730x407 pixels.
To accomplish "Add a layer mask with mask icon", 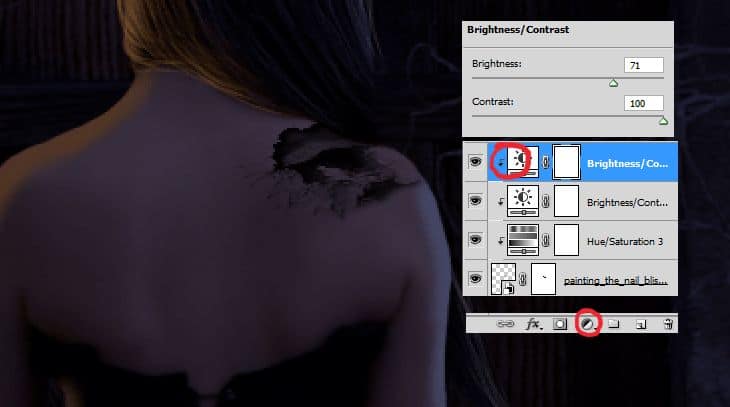I will [x=560, y=324].
